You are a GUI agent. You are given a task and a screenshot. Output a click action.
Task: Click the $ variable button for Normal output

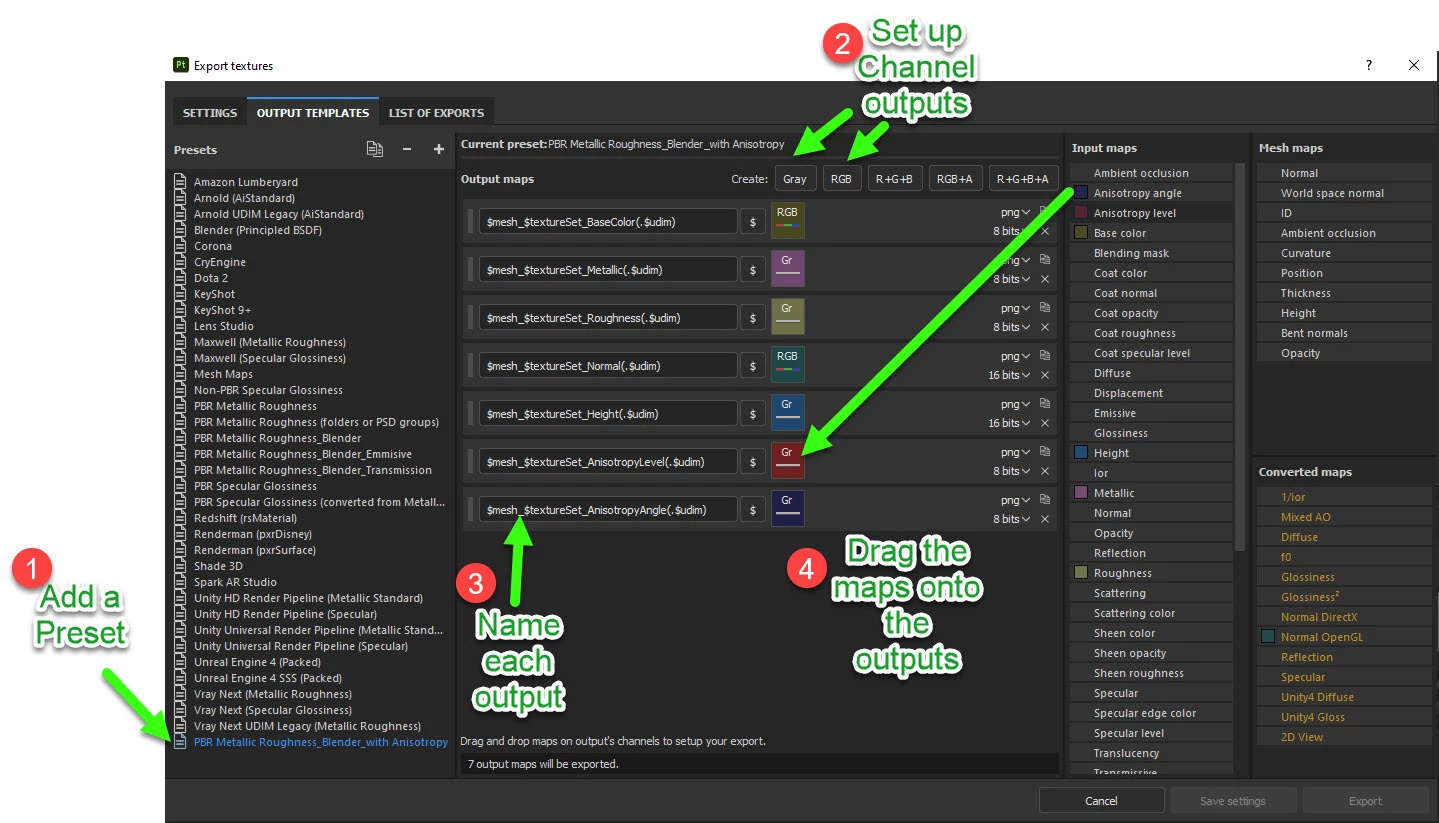[752, 366]
